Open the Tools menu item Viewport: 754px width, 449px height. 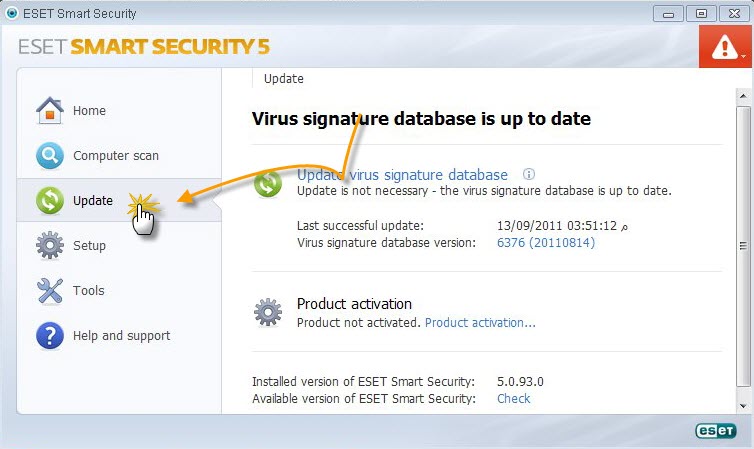point(88,290)
